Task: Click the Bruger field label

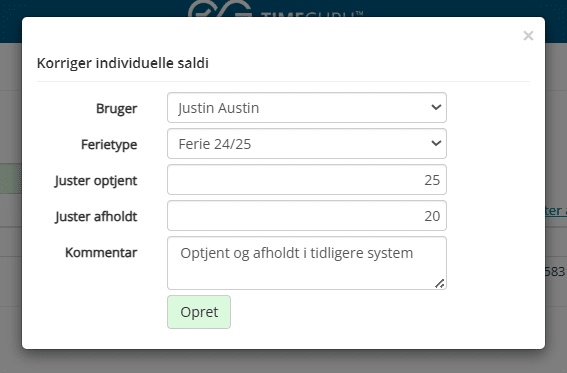Action: click(116, 108)
